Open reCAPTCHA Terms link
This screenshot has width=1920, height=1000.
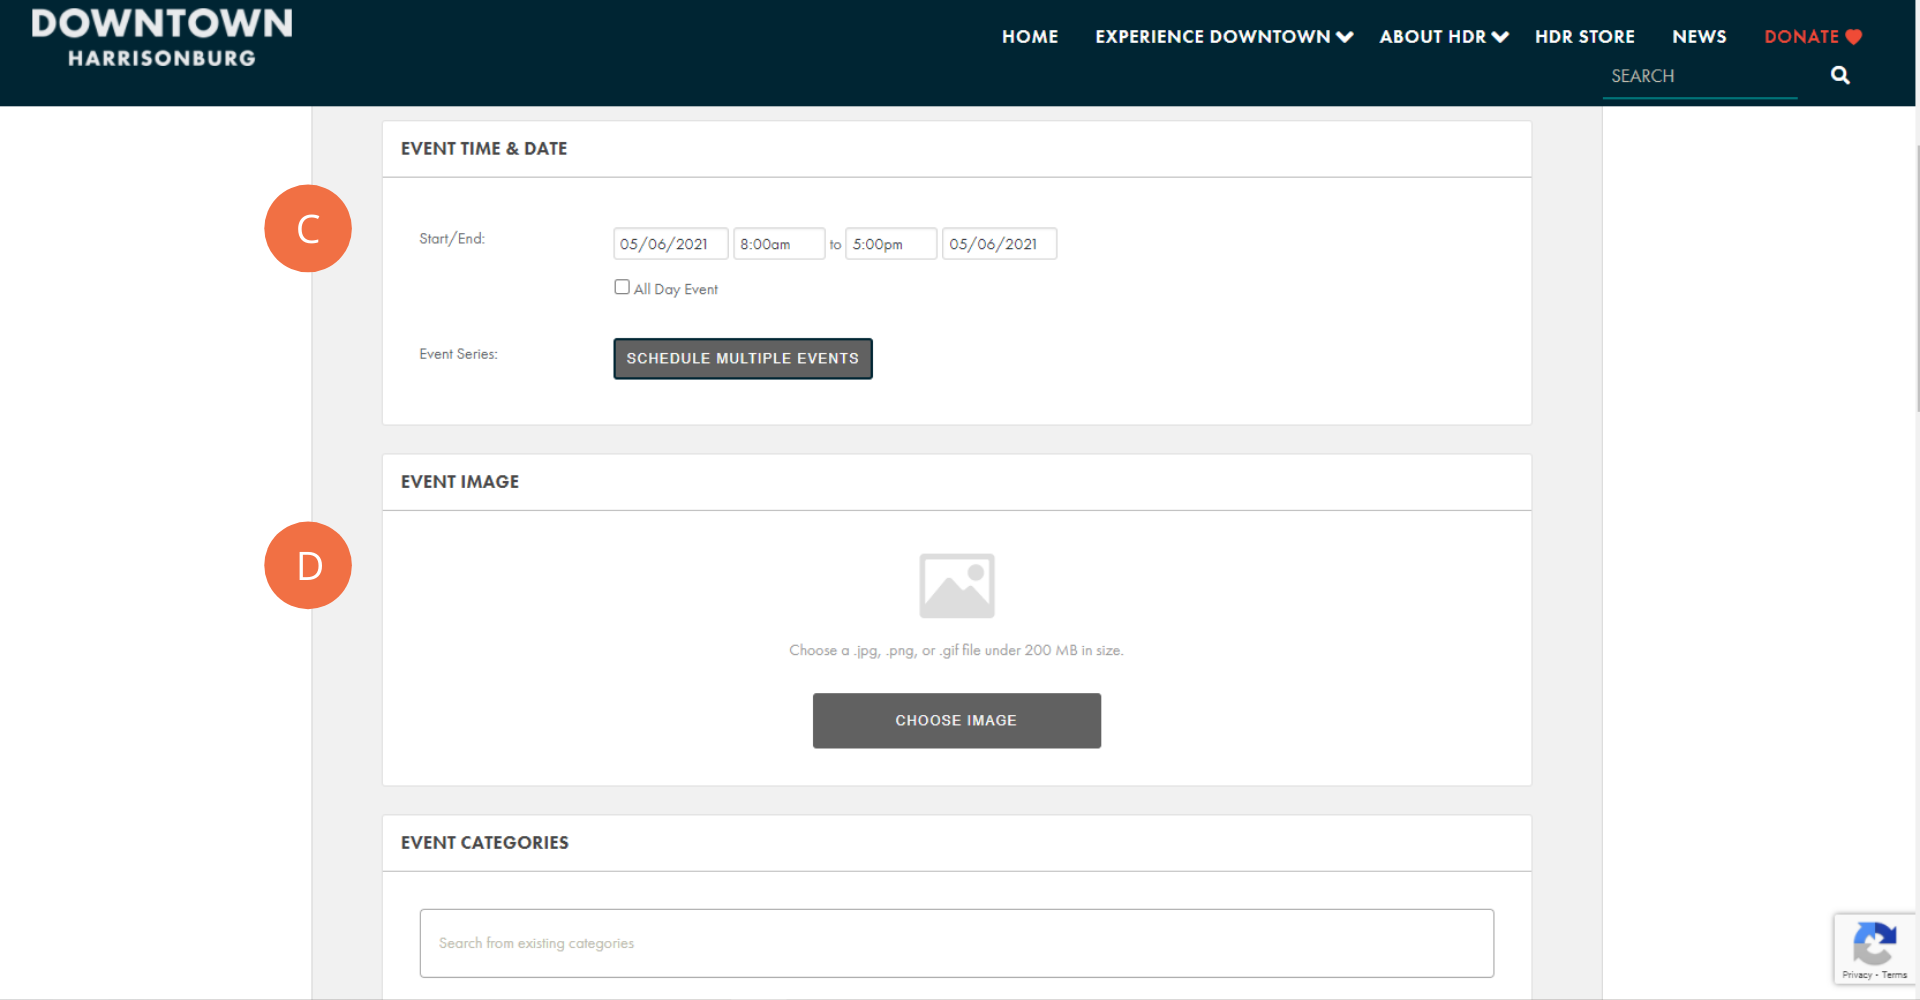(x=1895, y=975)
